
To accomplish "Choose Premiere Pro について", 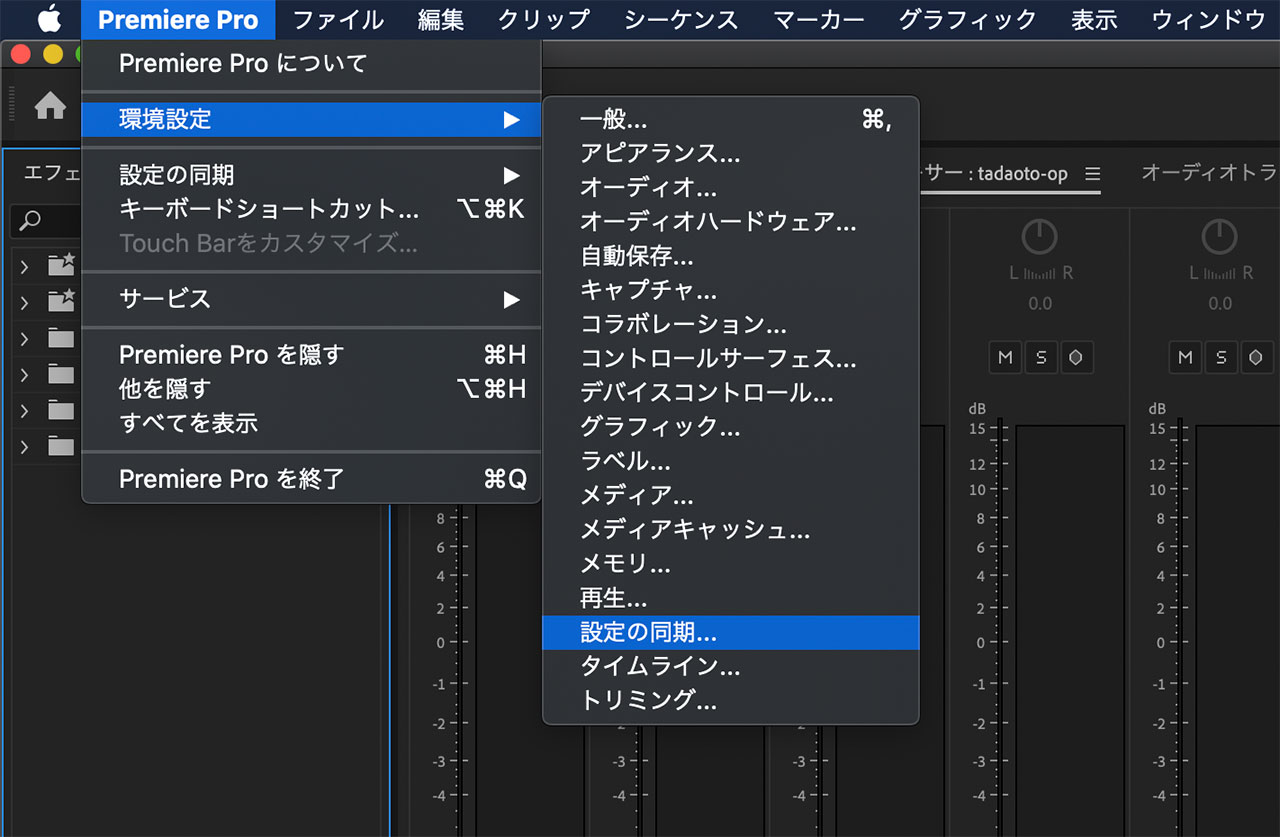I will click(311, 64).
